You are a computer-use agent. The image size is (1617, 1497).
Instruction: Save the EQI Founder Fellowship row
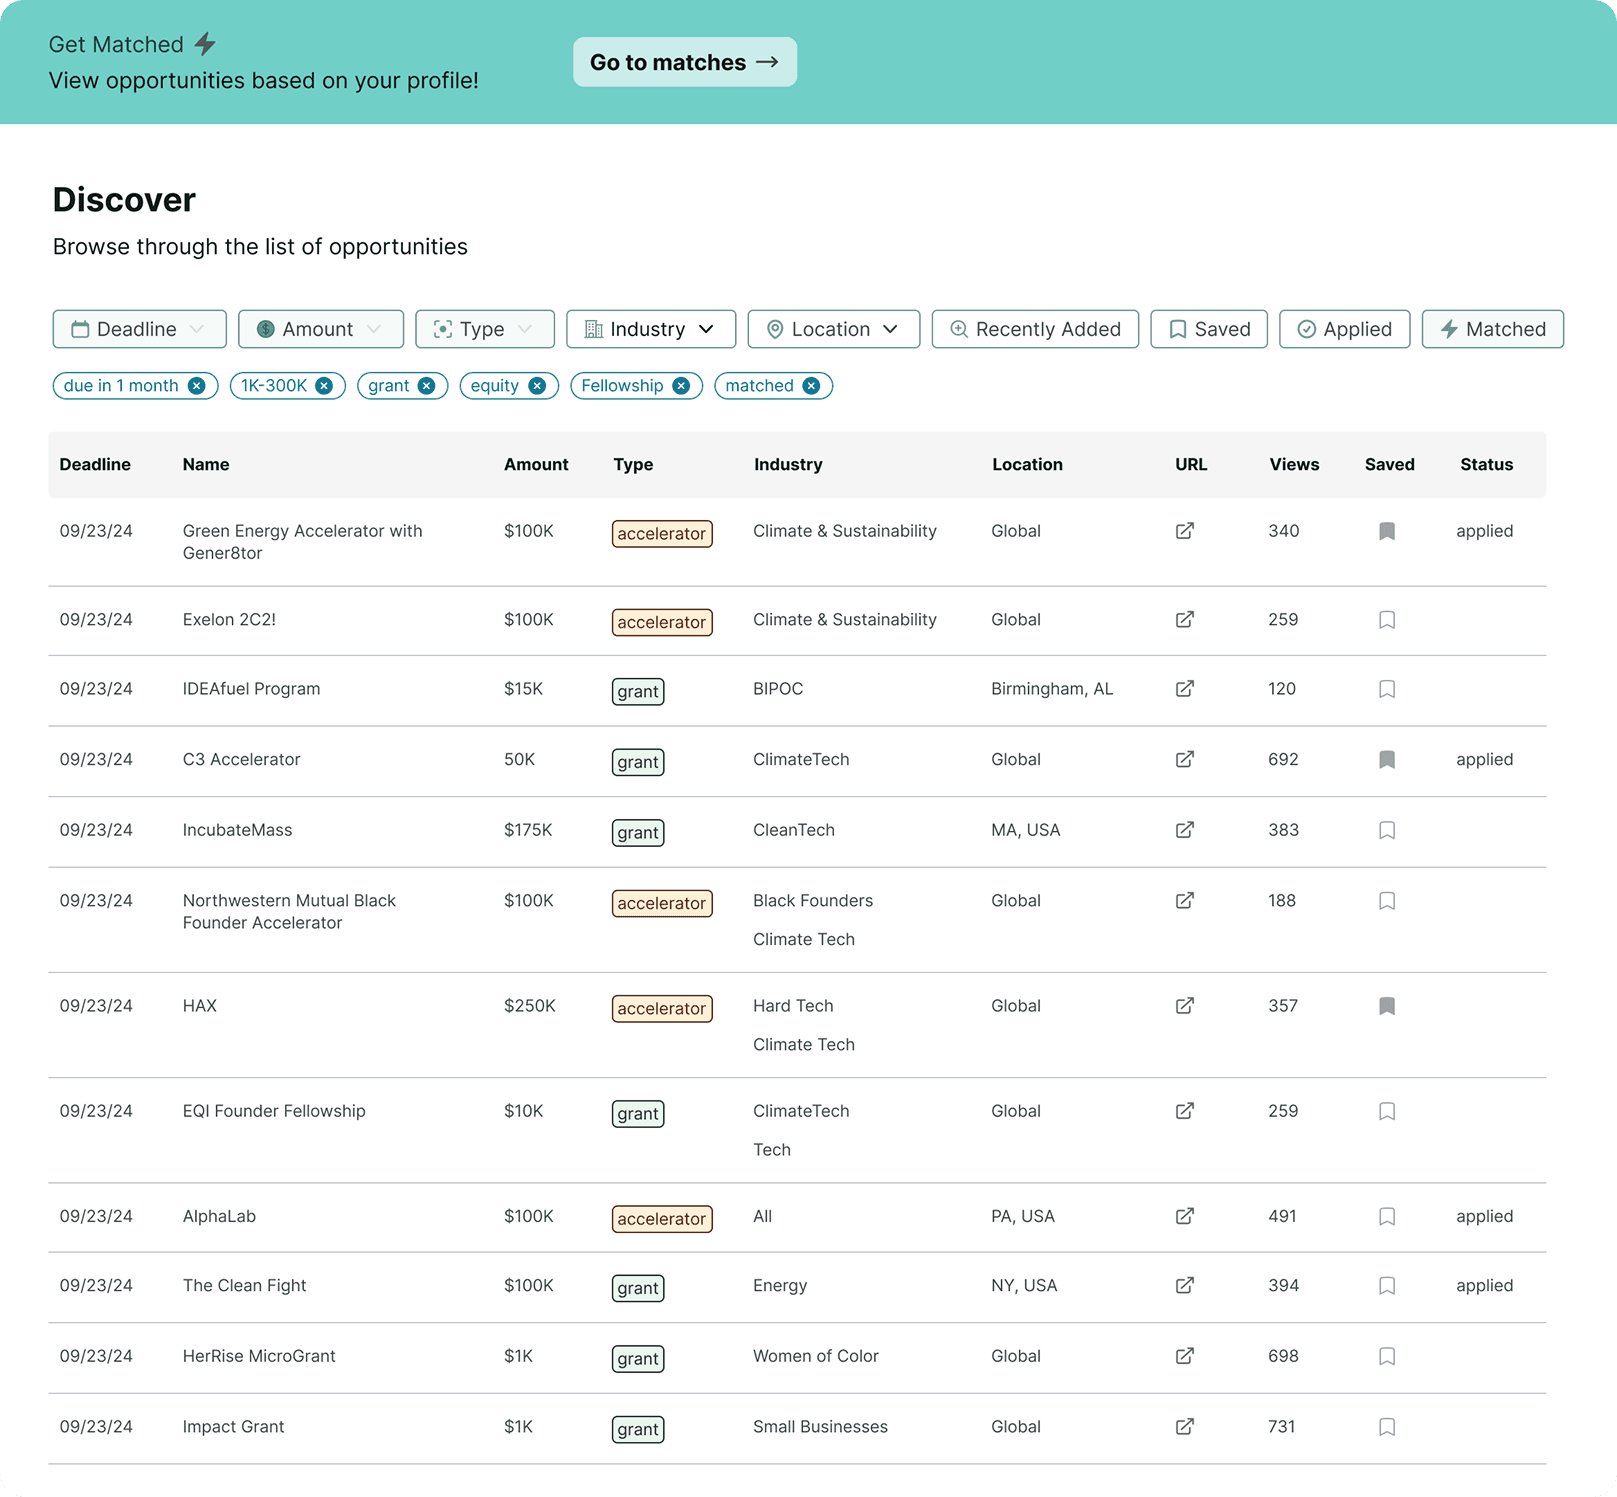1386,1111
